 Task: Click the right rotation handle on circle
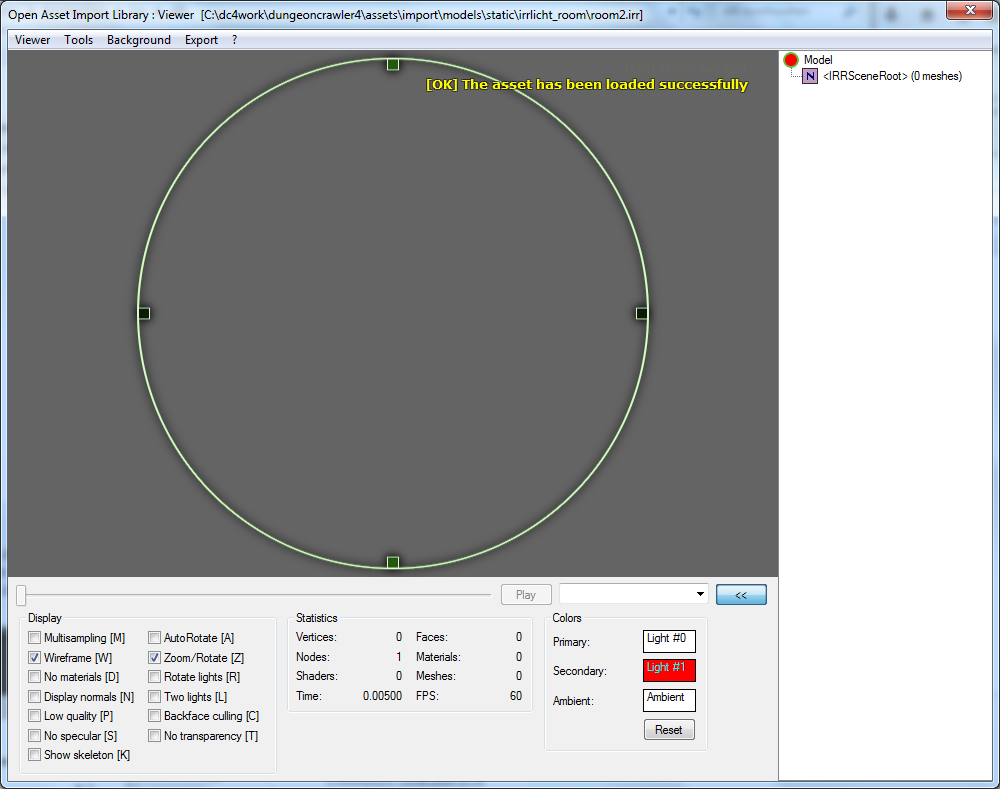tap(642, 314)
